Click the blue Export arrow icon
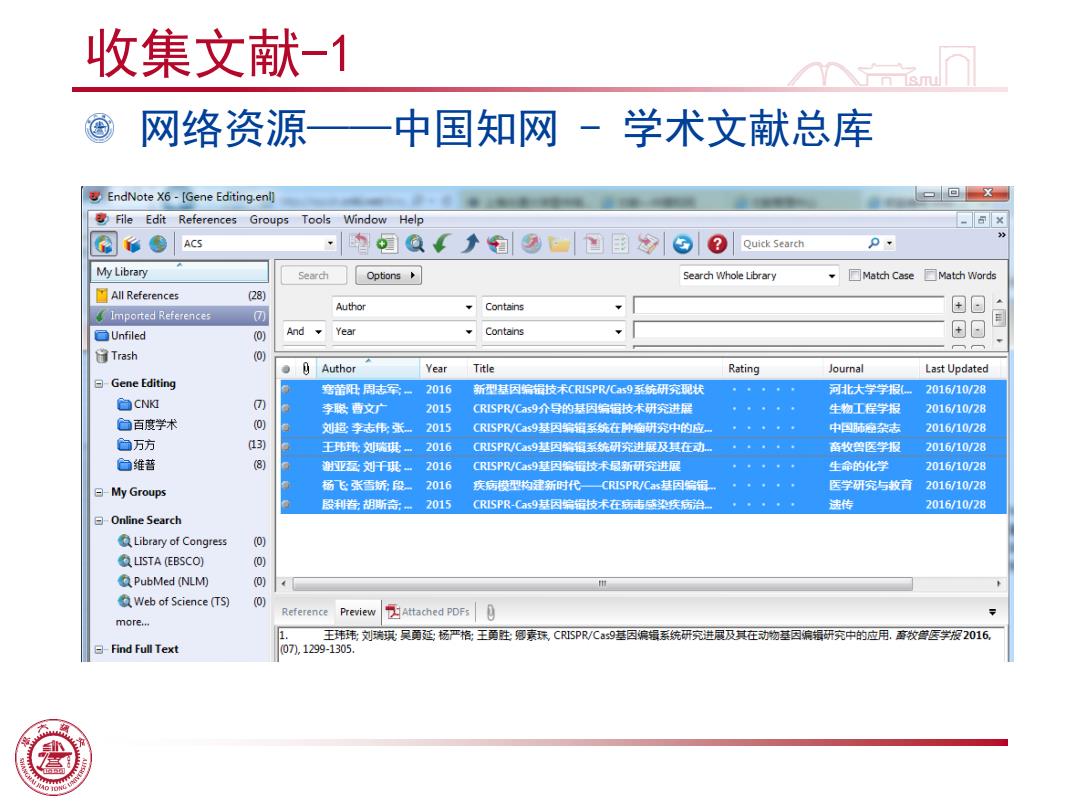Screen dimensions: 1080x810 [x=470, y=244]
